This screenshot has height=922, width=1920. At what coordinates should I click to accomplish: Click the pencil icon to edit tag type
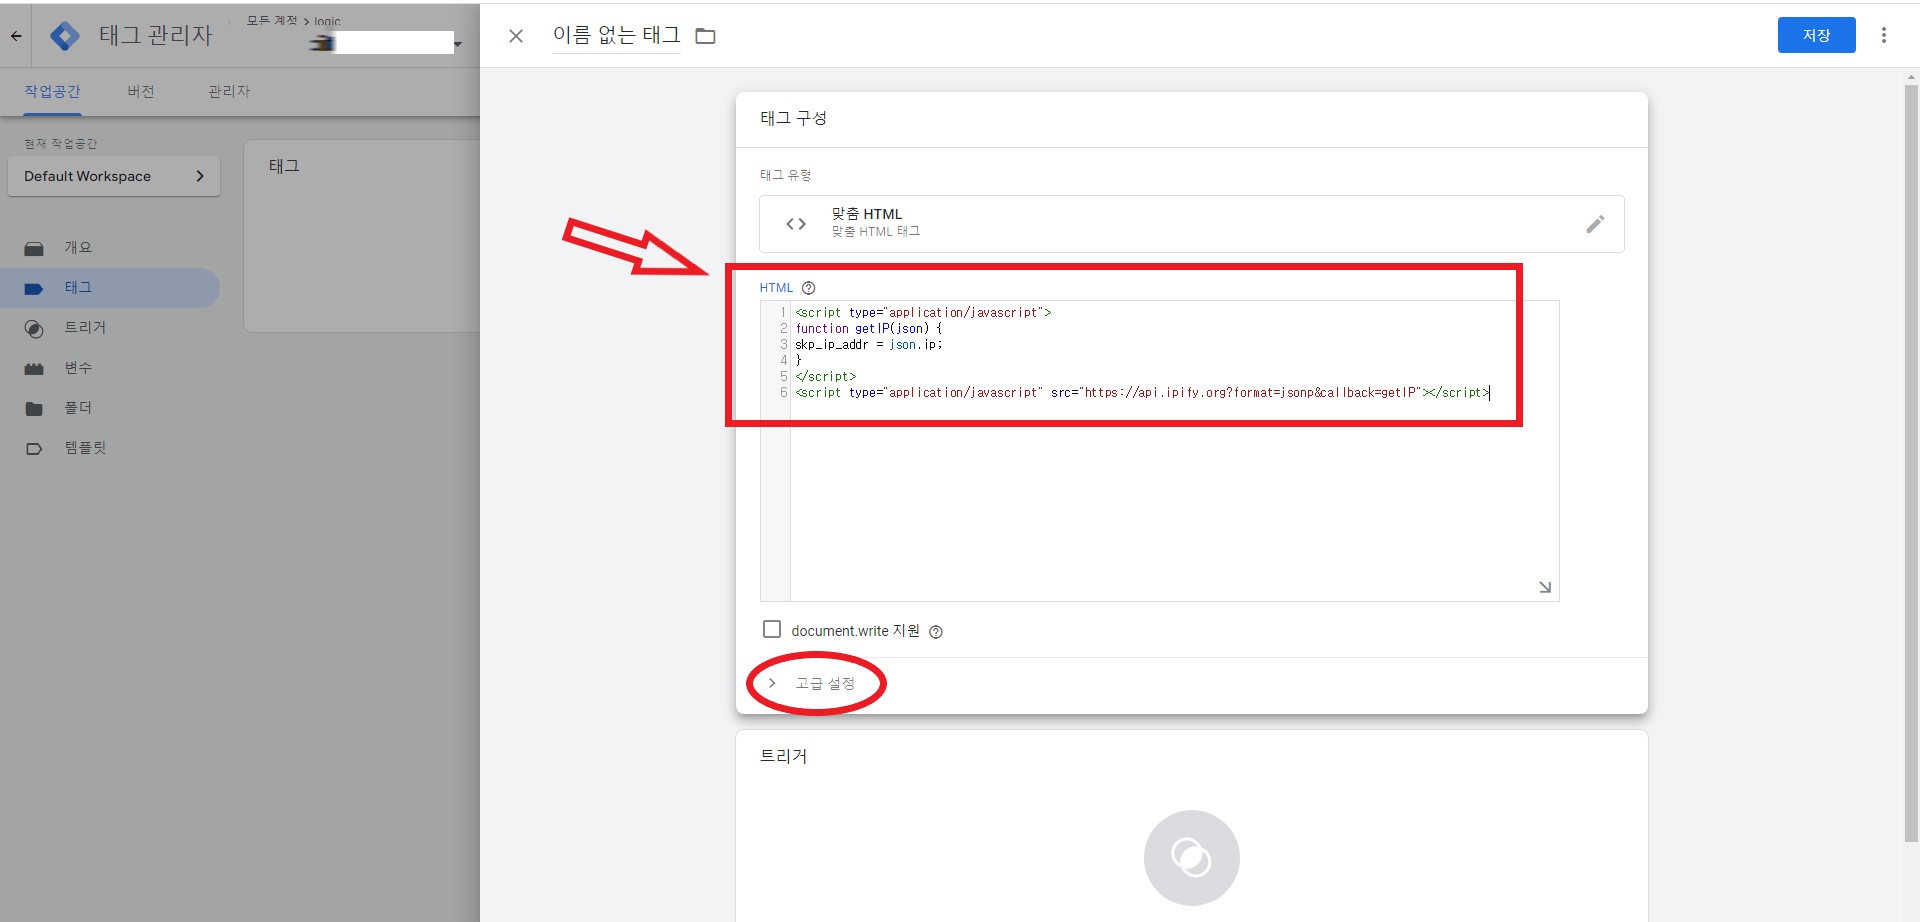[x=1595, y=224]
